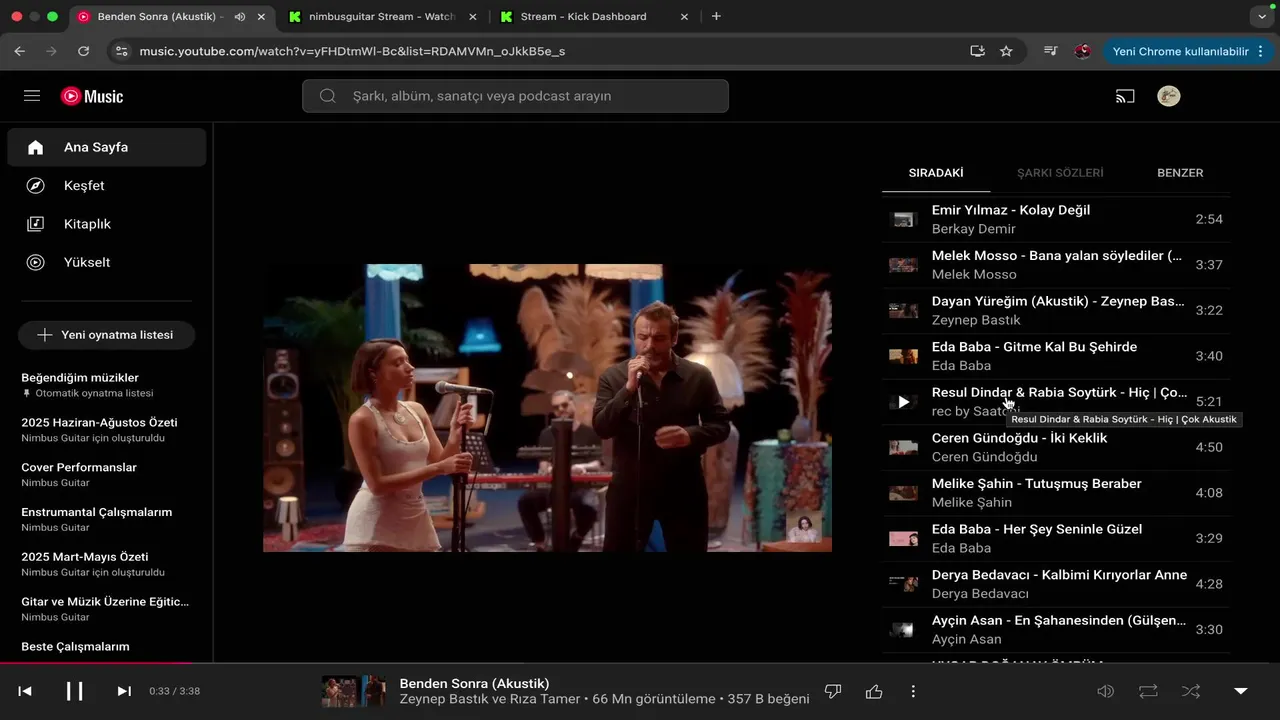Open the Chrome tab search dropdown

(1260, 17)
